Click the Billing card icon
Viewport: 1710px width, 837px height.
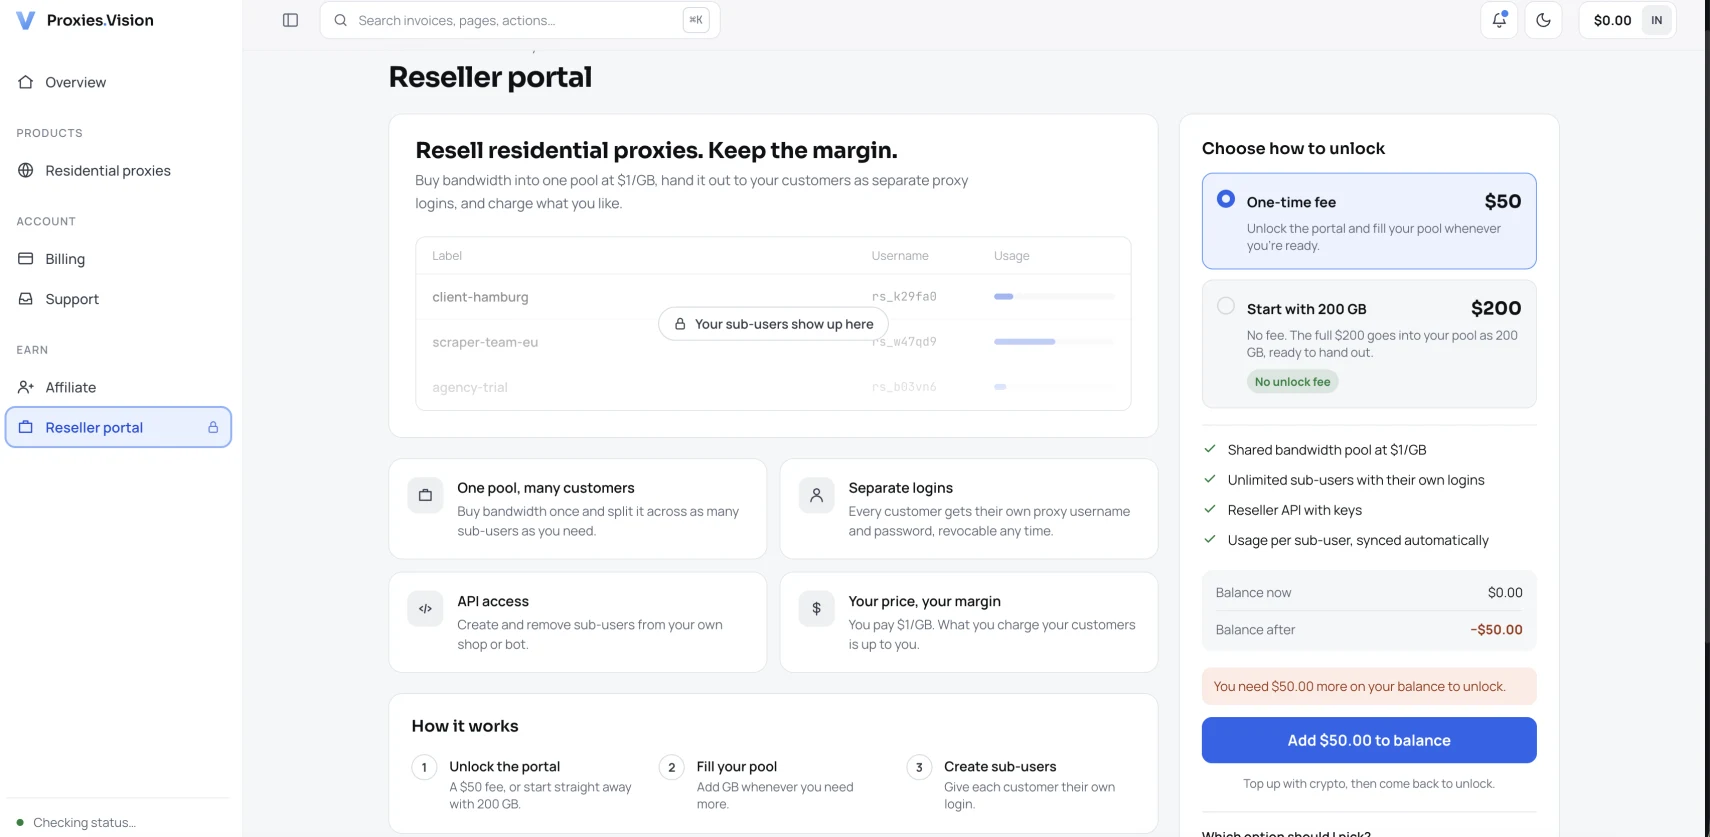26,259
